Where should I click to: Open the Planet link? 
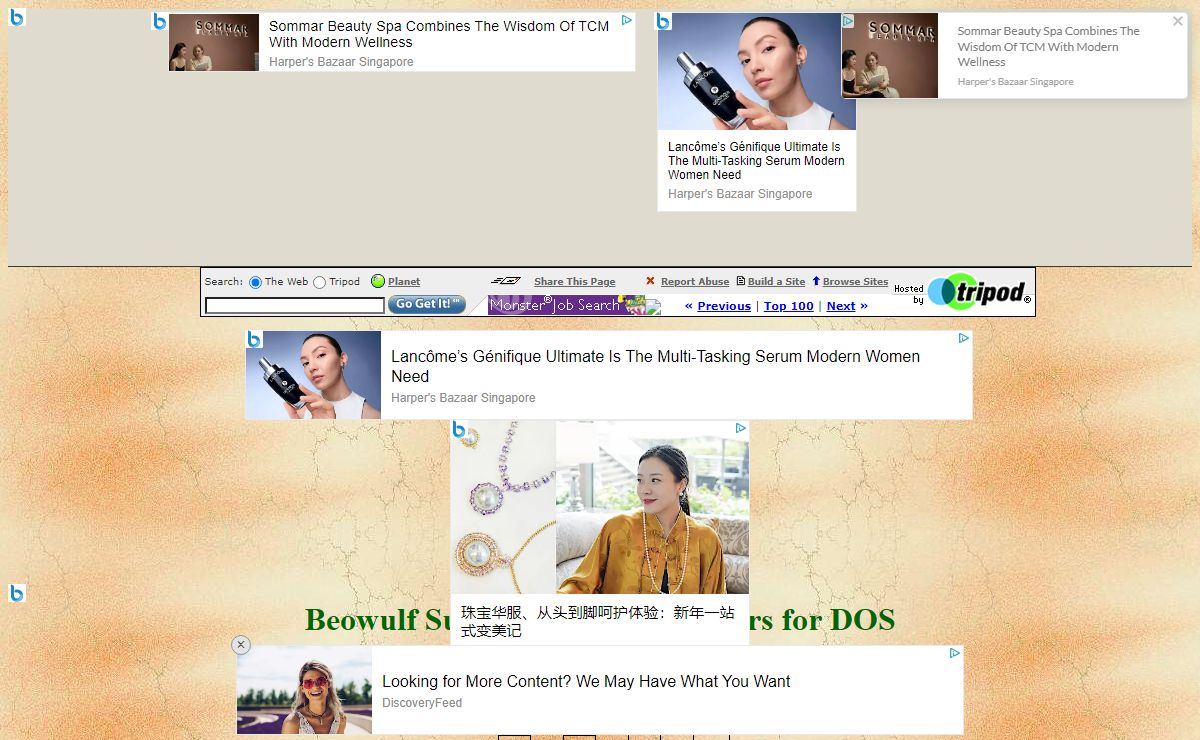pyautogui.click(x=404, y=282)
